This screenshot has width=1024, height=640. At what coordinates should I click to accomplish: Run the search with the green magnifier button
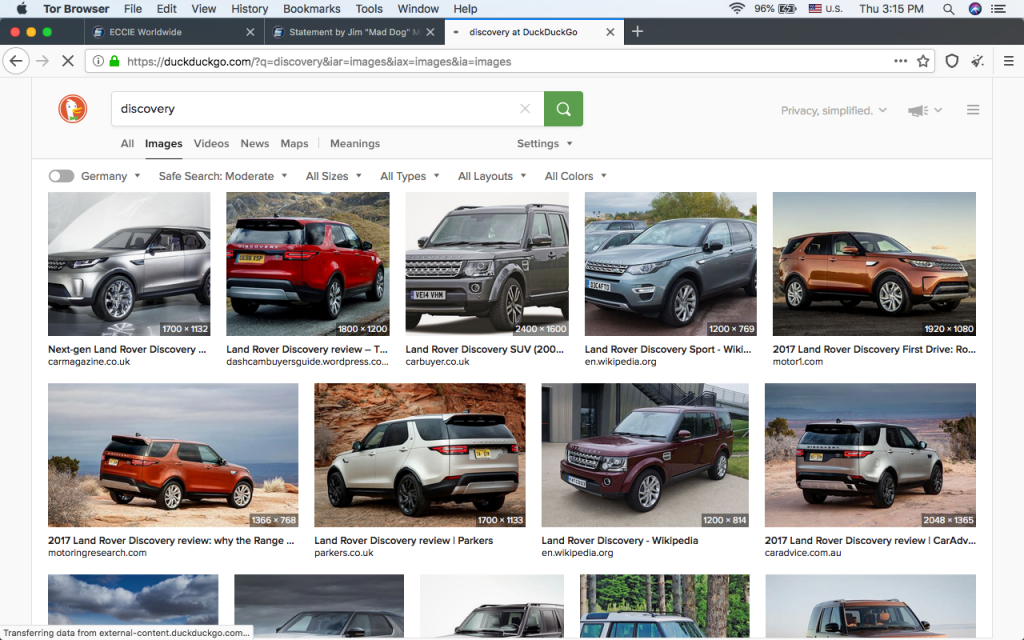click(564, 109)
